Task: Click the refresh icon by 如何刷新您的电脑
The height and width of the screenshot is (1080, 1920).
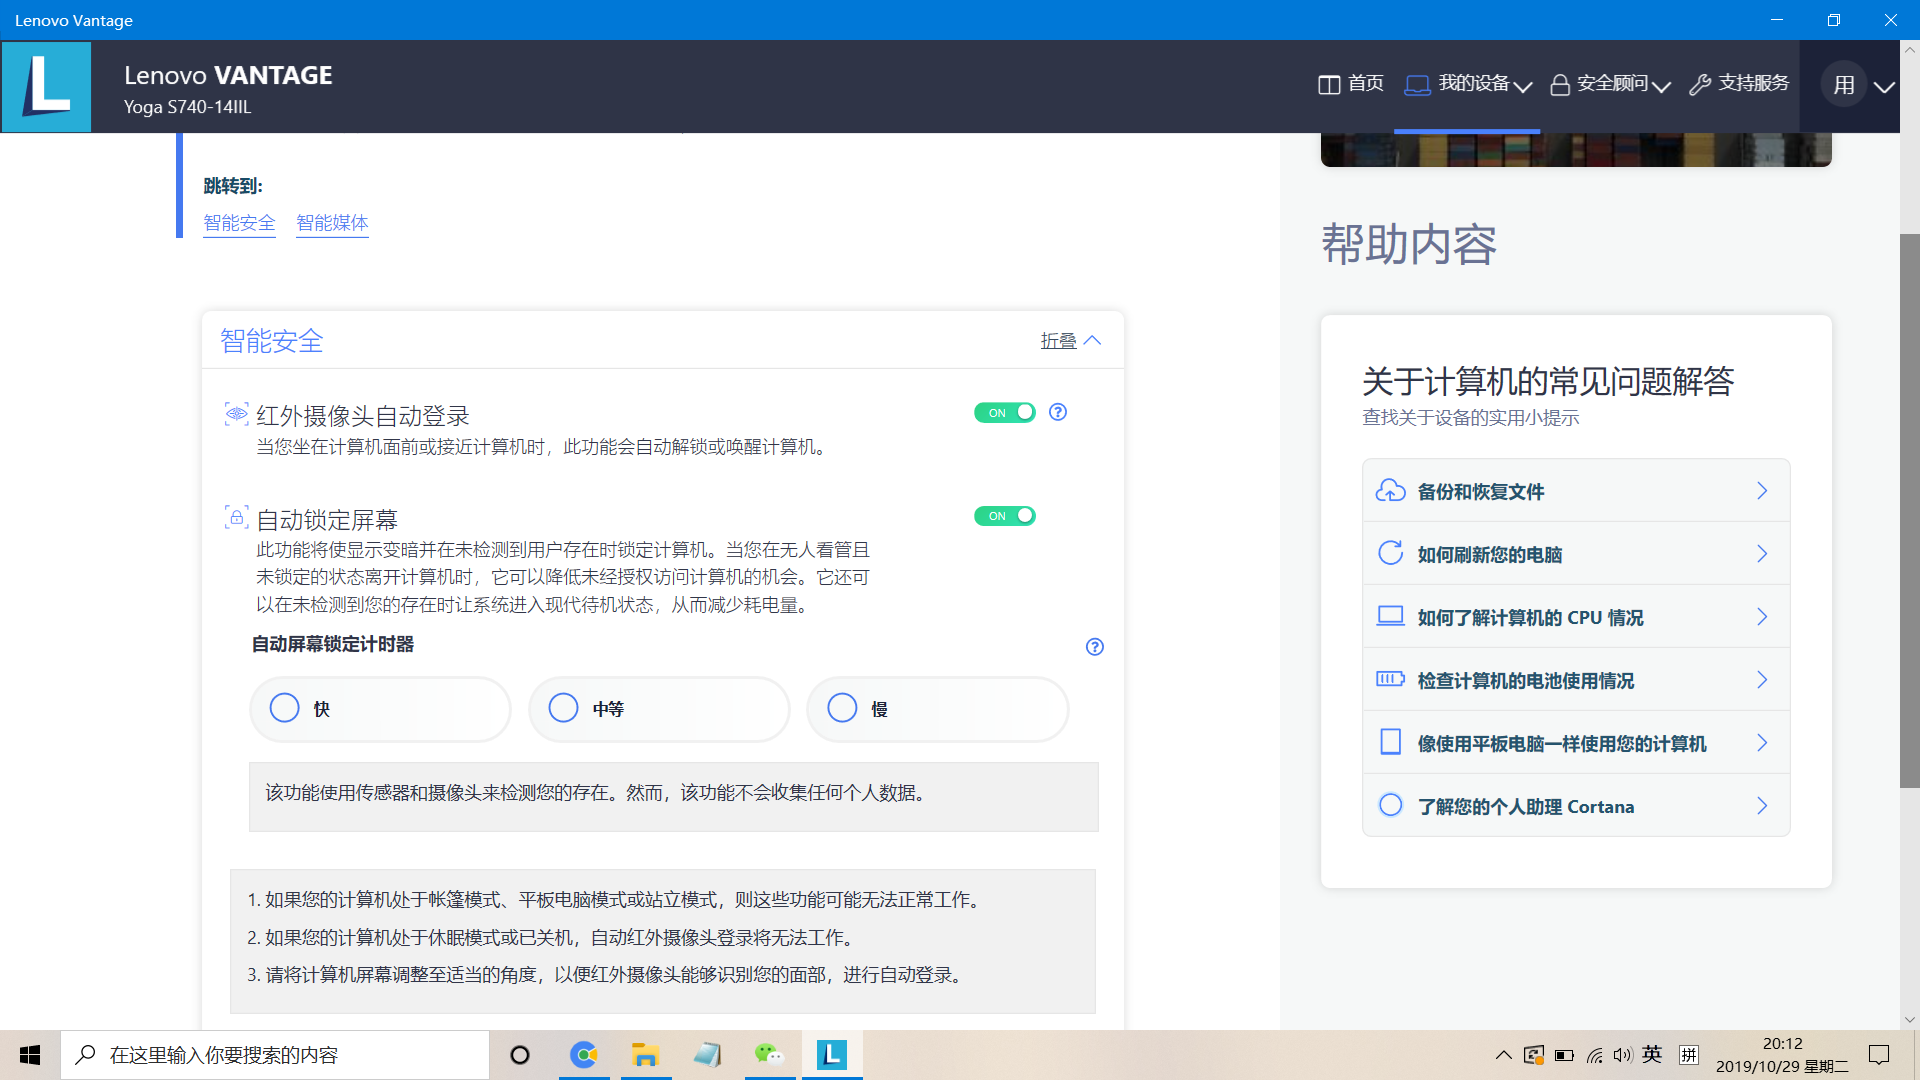Action: pyautogui.click(x=1390, y=554)
